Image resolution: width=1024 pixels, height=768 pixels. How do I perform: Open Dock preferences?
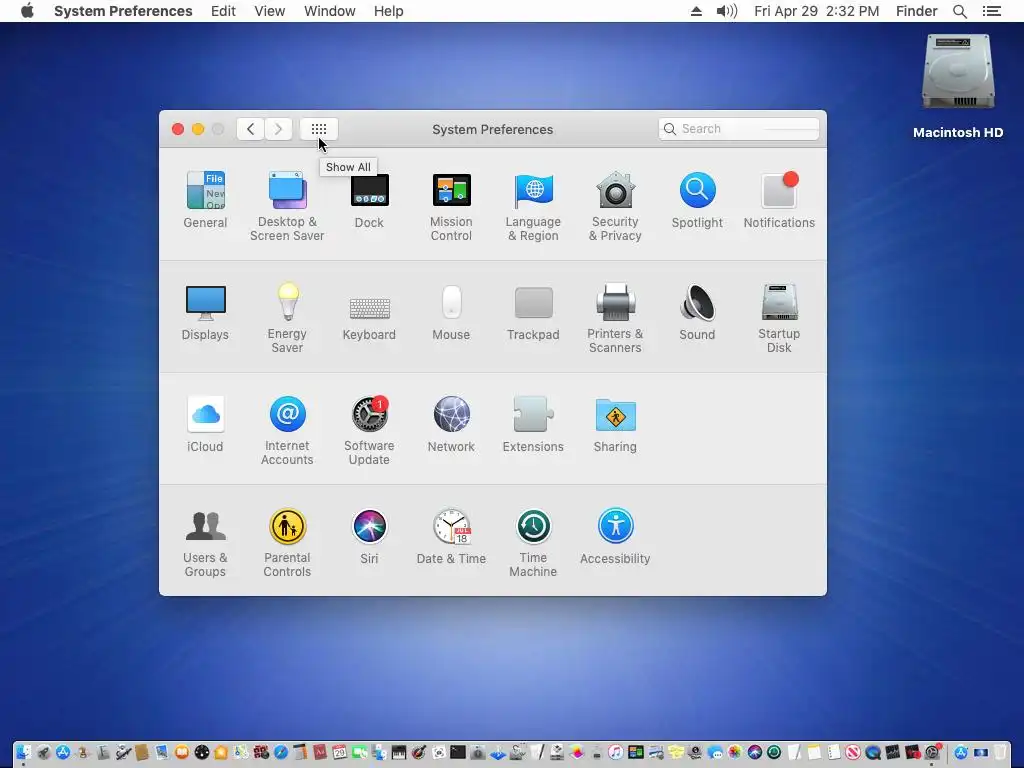369,200
